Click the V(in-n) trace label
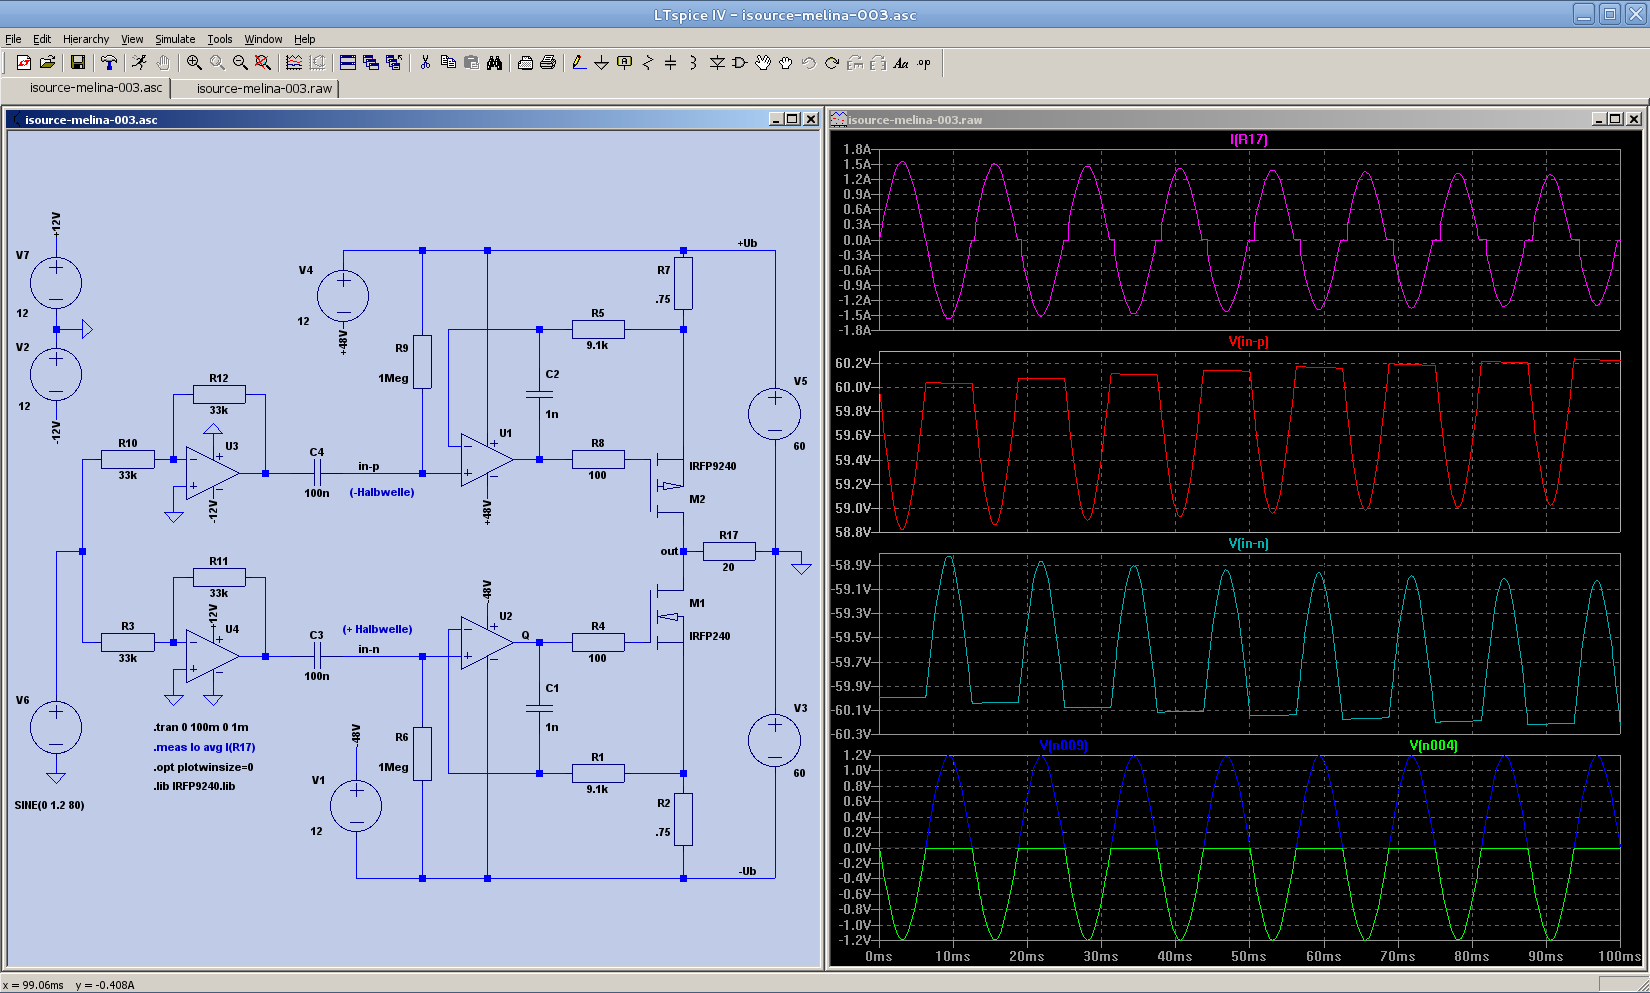This screenshot has height=993, width=1650. click(x=1248, y=543)
